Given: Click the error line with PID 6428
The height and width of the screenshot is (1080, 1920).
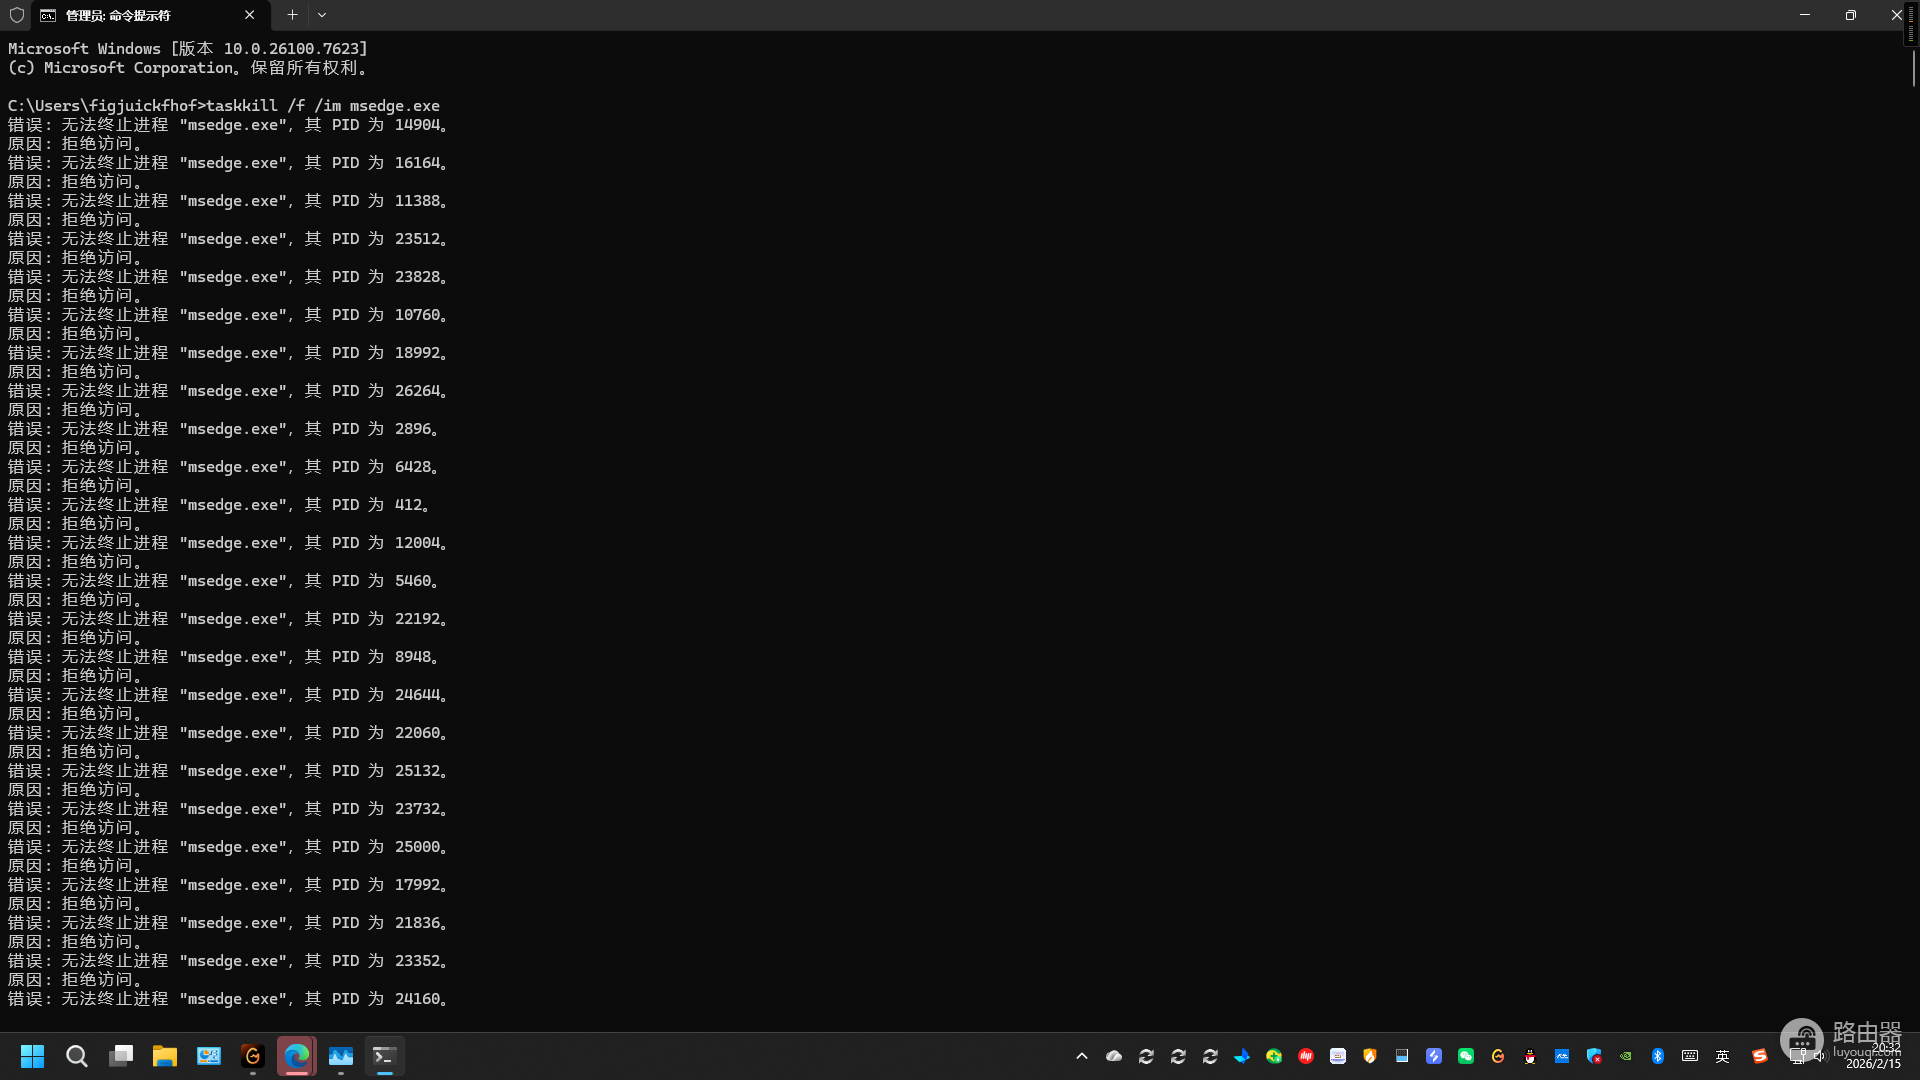Looking at the screenshot, I should pyautogui.click(x=224, y=467).
